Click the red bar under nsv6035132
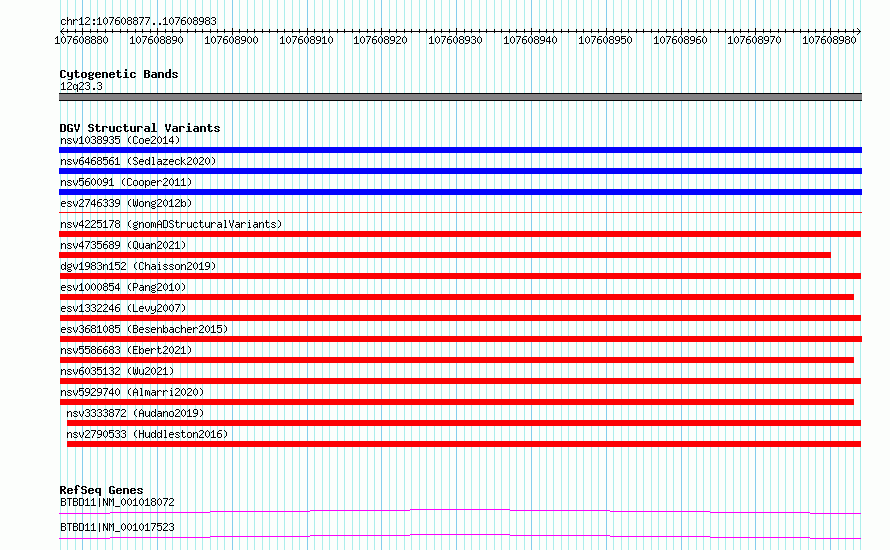This screenshot has width=890, height=550. pos(460,381)
